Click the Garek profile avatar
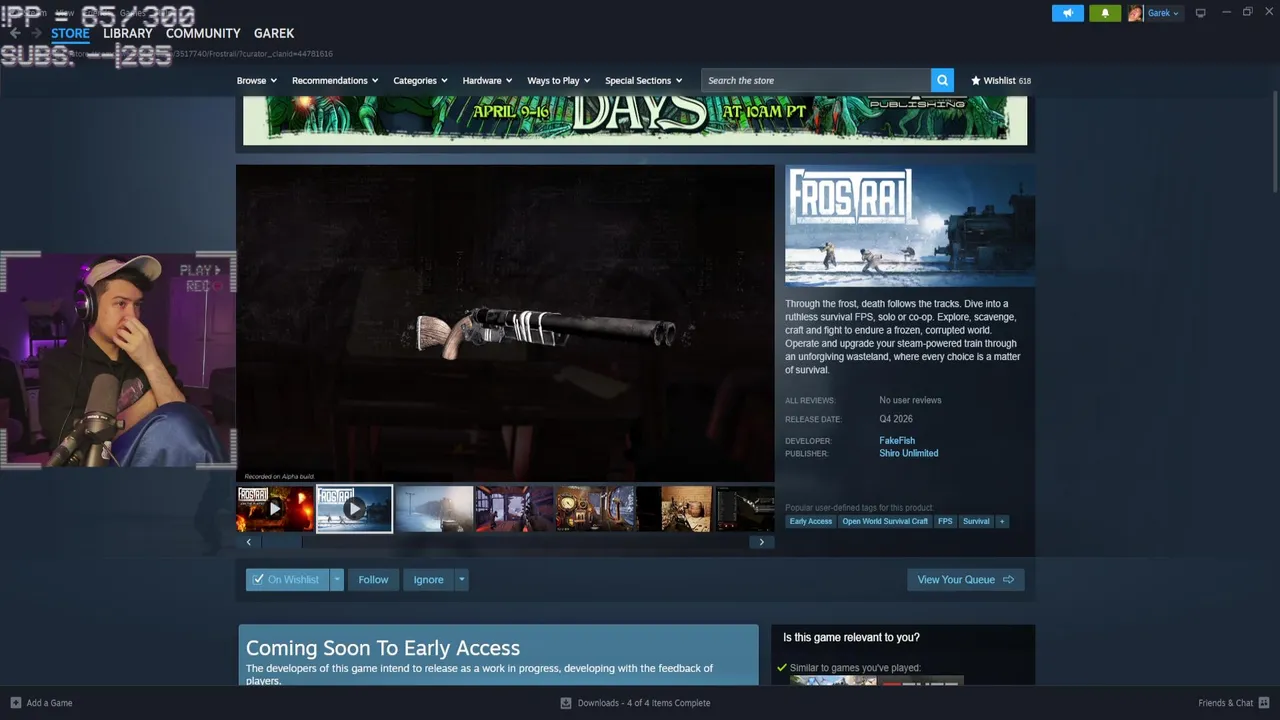This screenshot has width=1280, height=720. (x=1135, y=13)
